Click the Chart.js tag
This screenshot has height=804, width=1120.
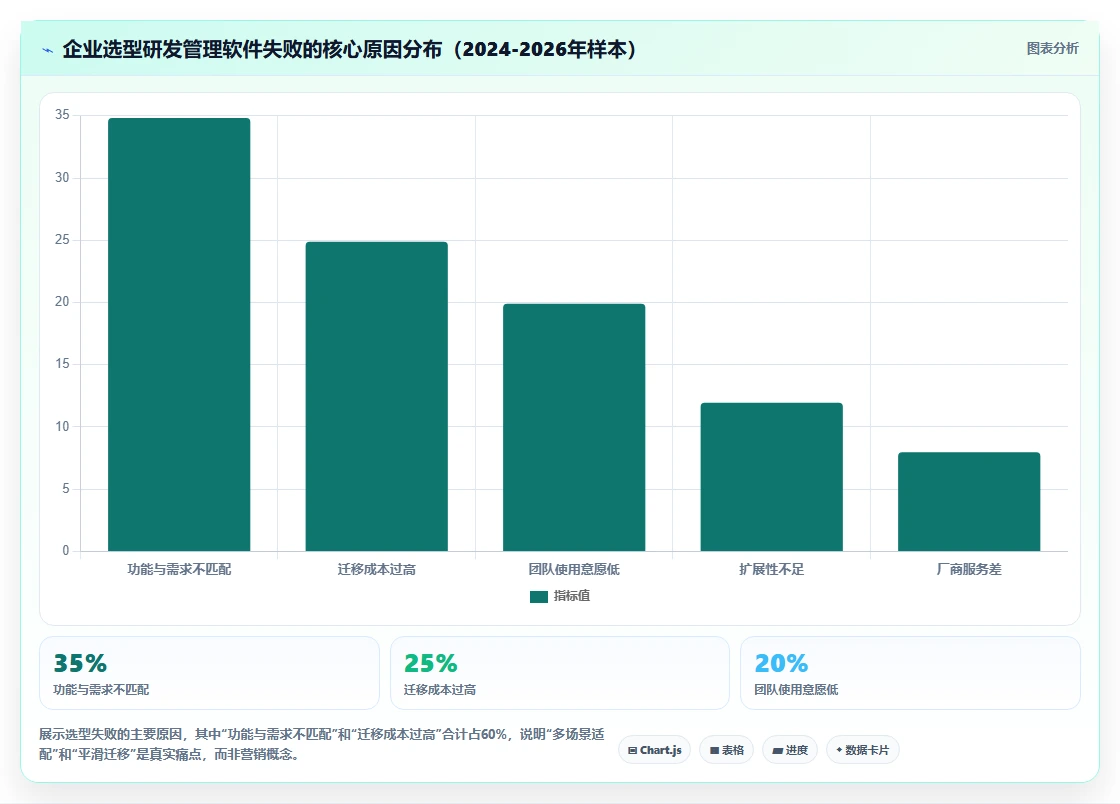coord(654,750)
